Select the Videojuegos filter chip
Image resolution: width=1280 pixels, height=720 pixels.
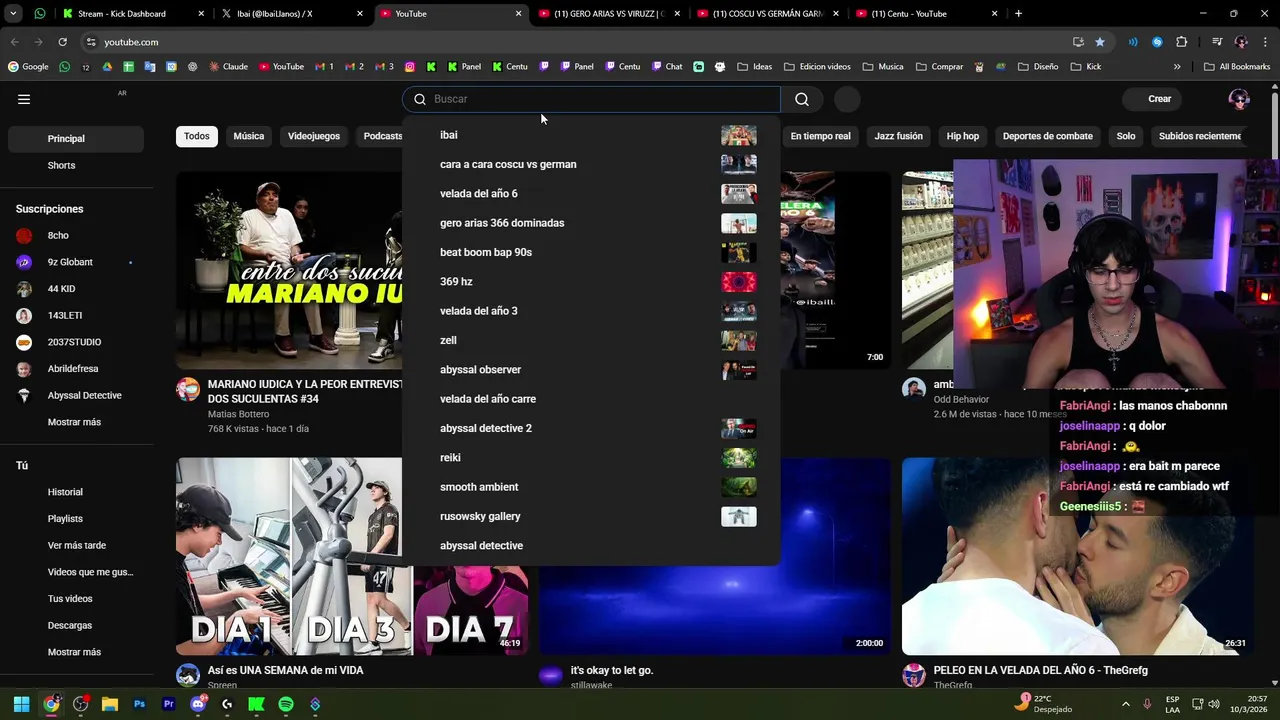pos(314,136)
